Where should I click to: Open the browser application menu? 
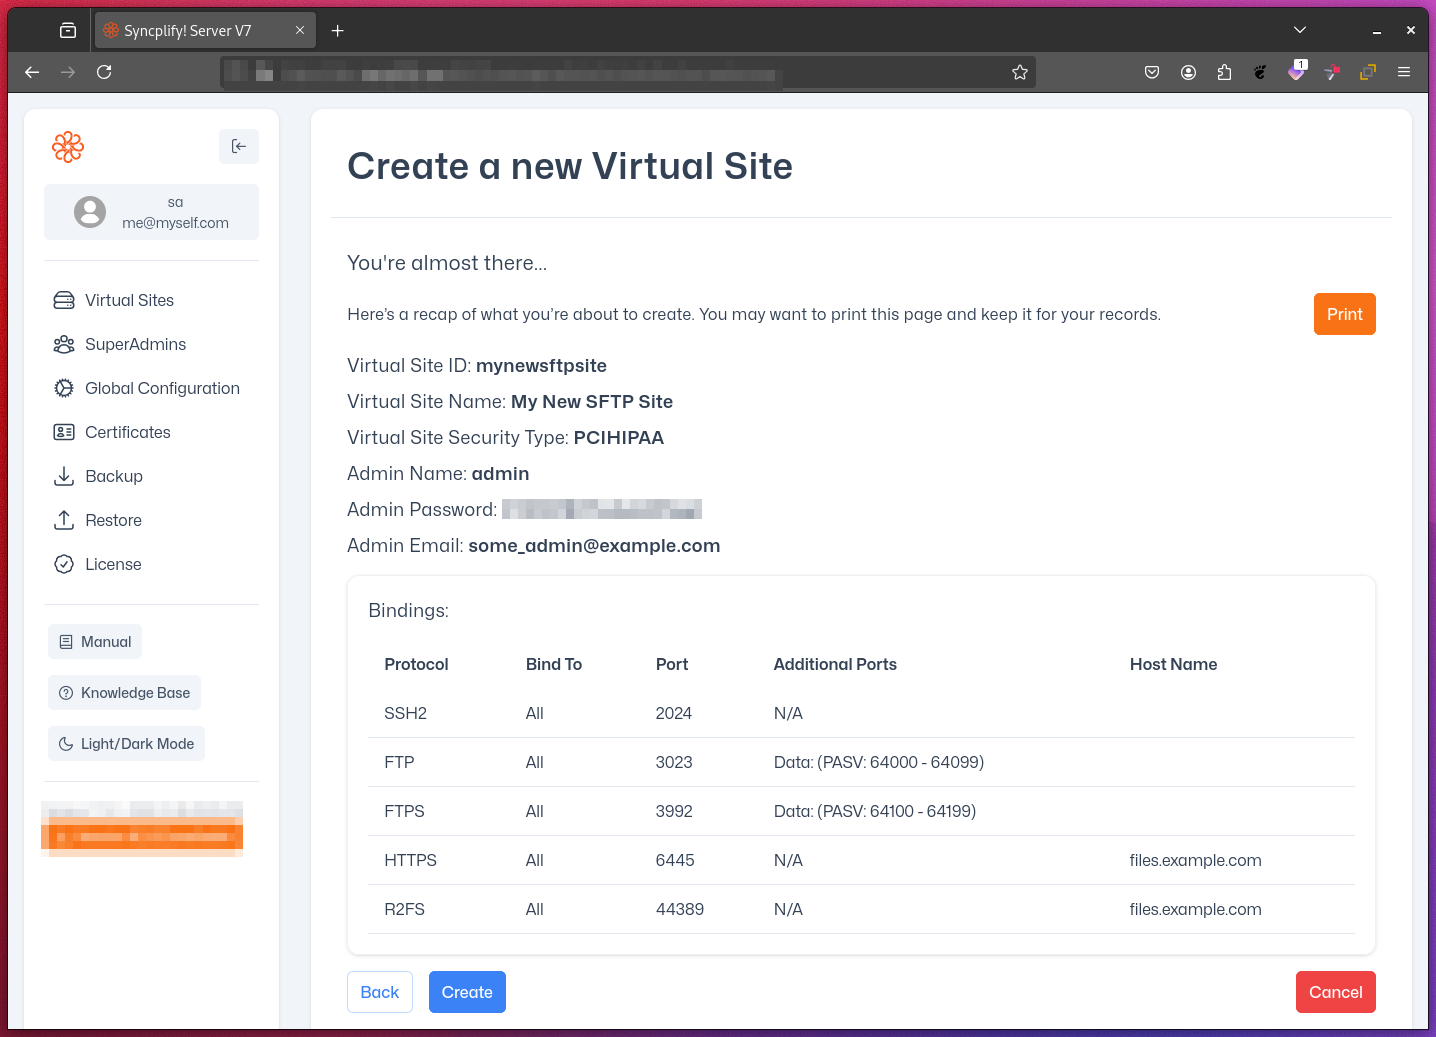1404,72
